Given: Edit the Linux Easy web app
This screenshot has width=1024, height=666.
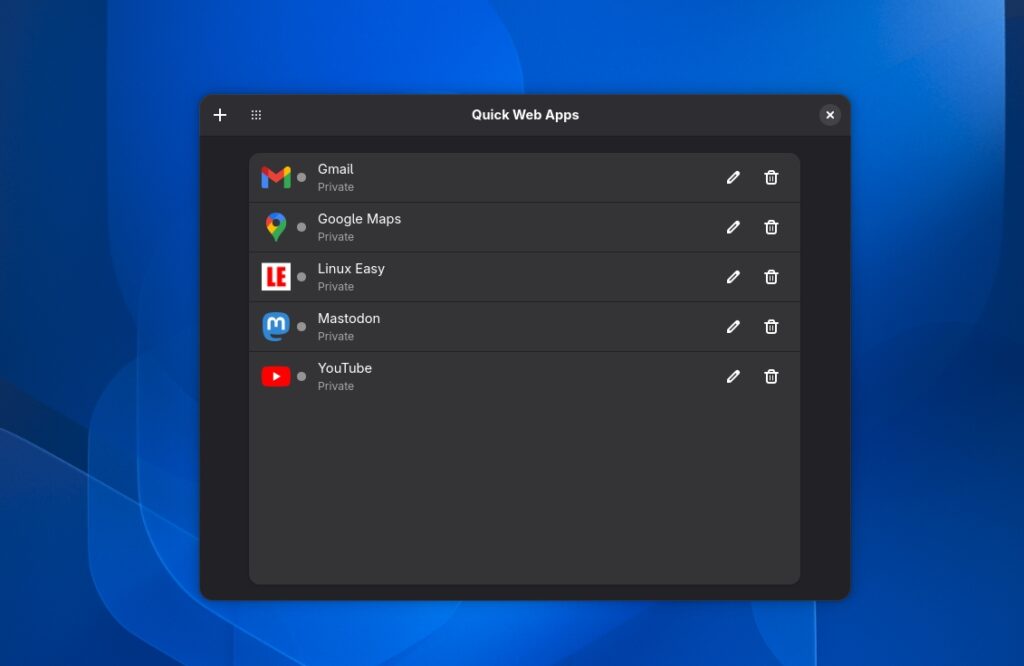Looking at the screenshot, I should 733,277.
